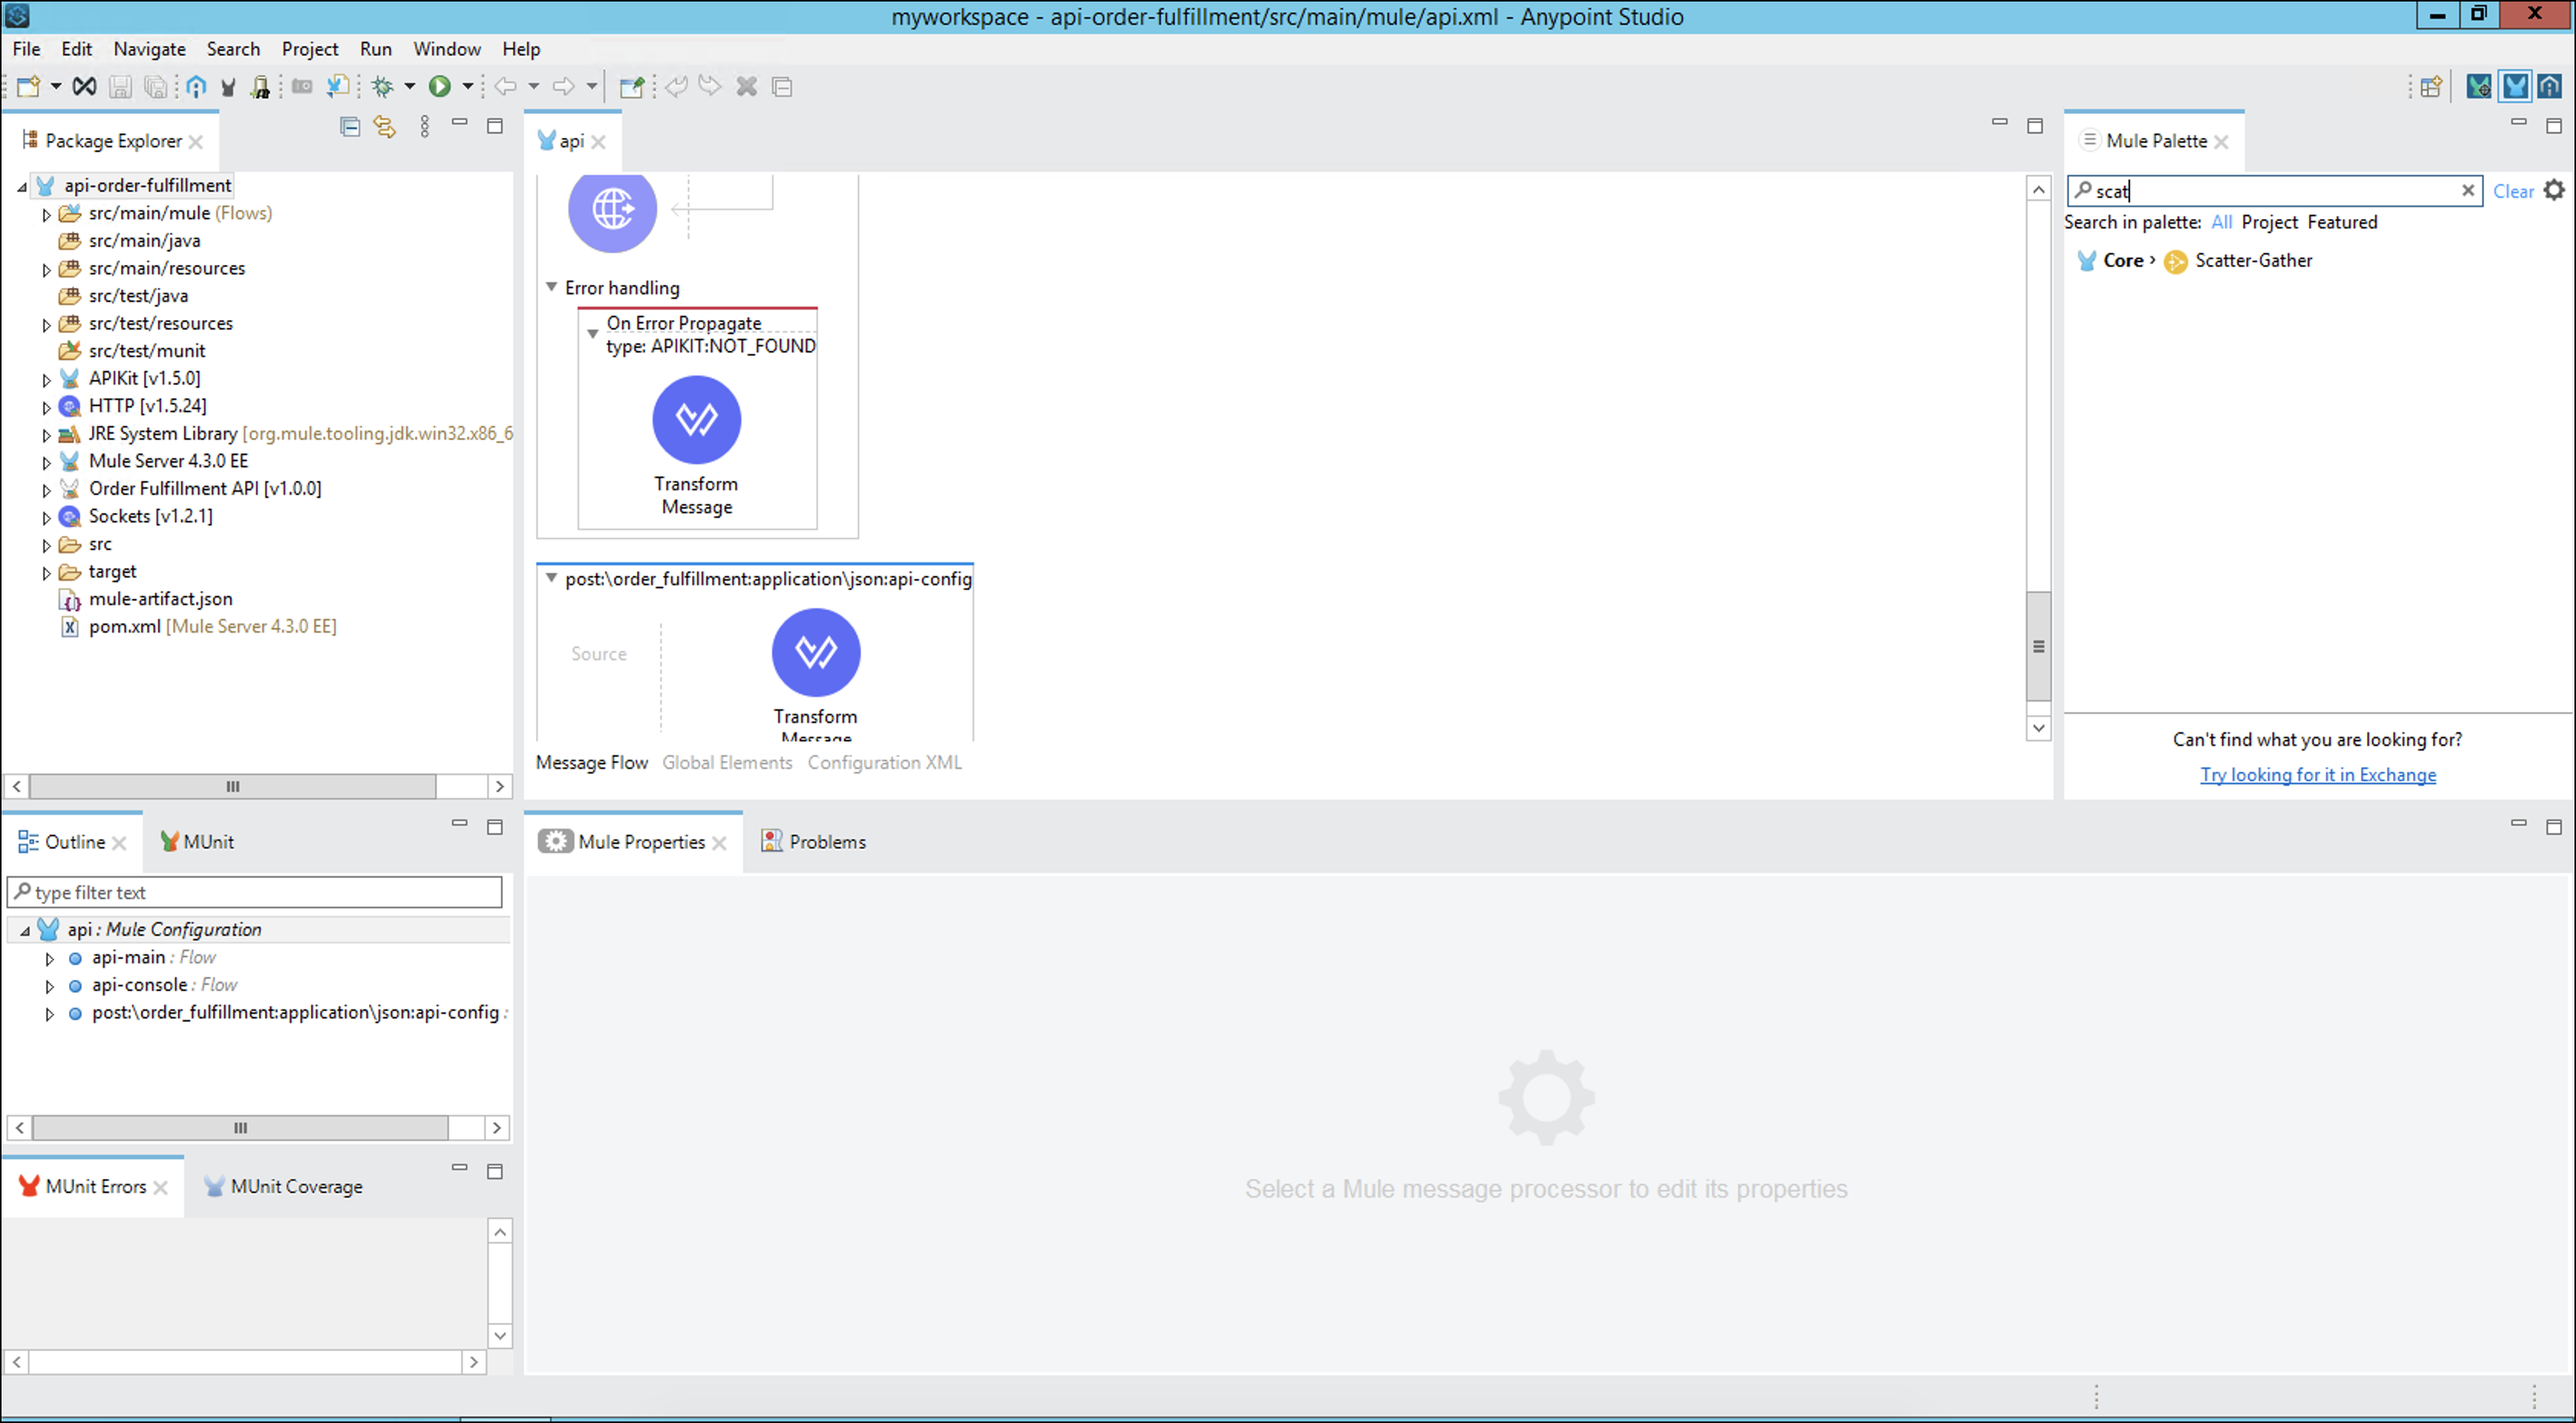Click Try looking for it in Exchange

pos(2317,775)
